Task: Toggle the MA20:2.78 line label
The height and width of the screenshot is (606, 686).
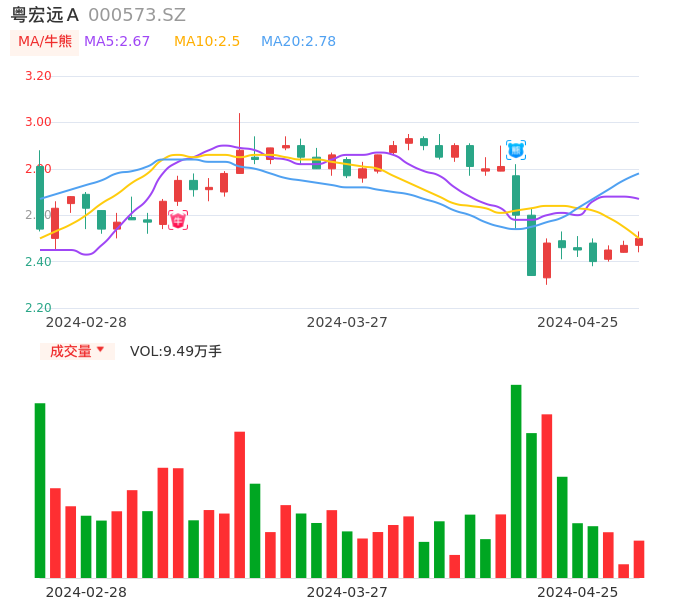Action: coord(298,42)
